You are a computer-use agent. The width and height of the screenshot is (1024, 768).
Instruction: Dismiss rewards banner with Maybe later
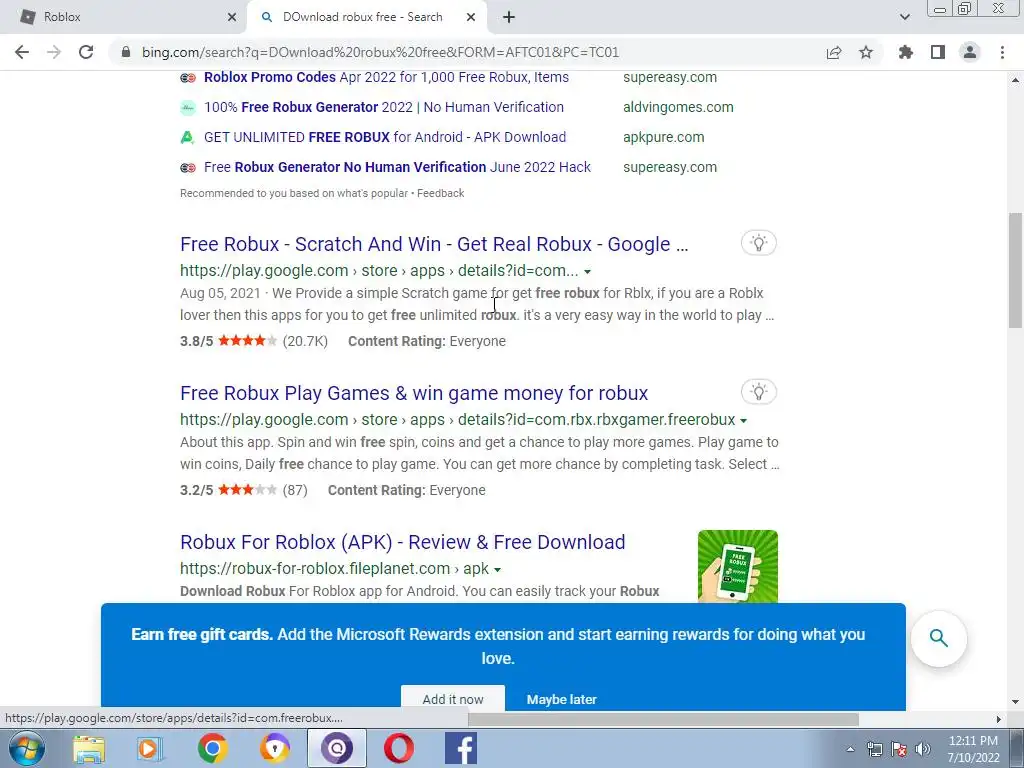[x=562, y=699]
